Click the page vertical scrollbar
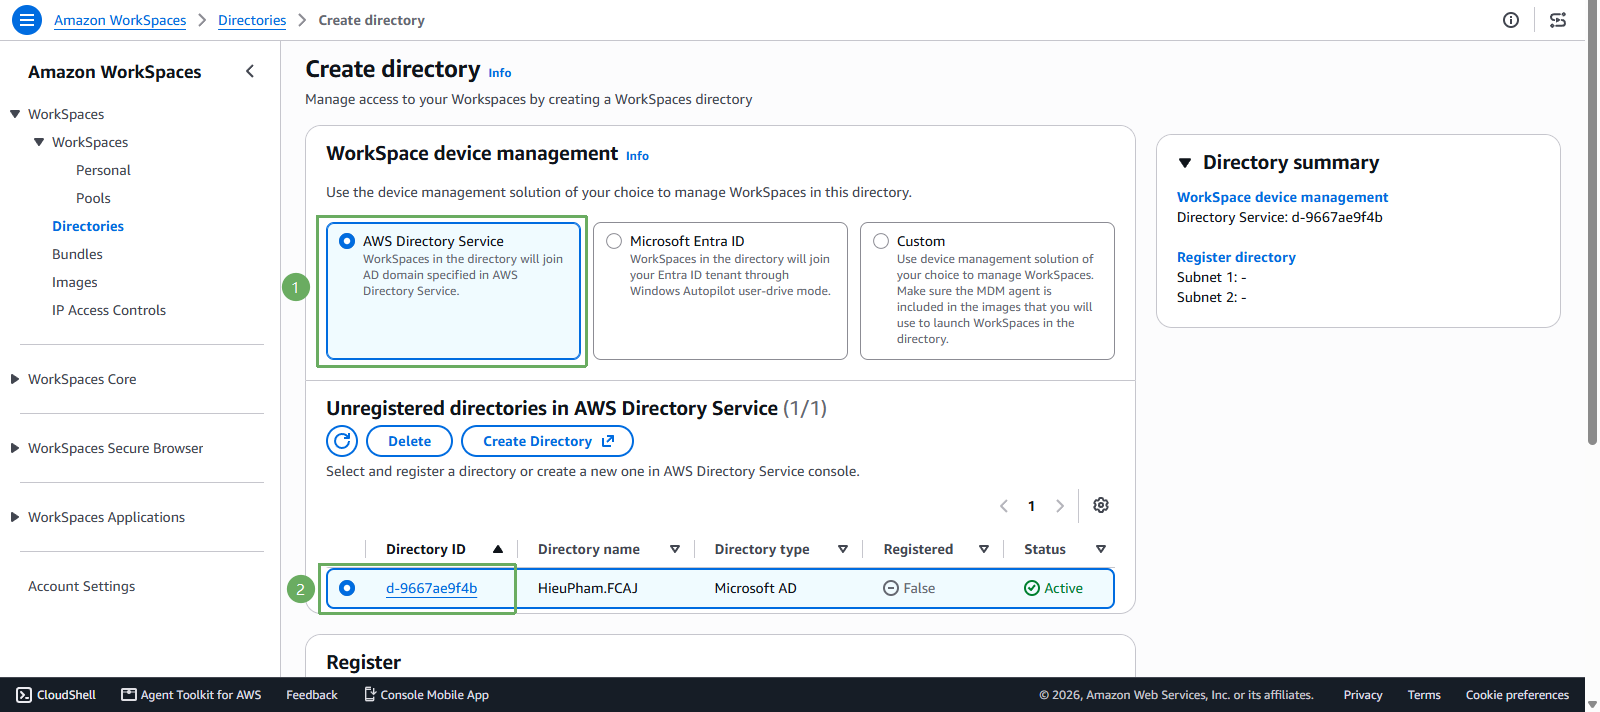 [1592, 220]
